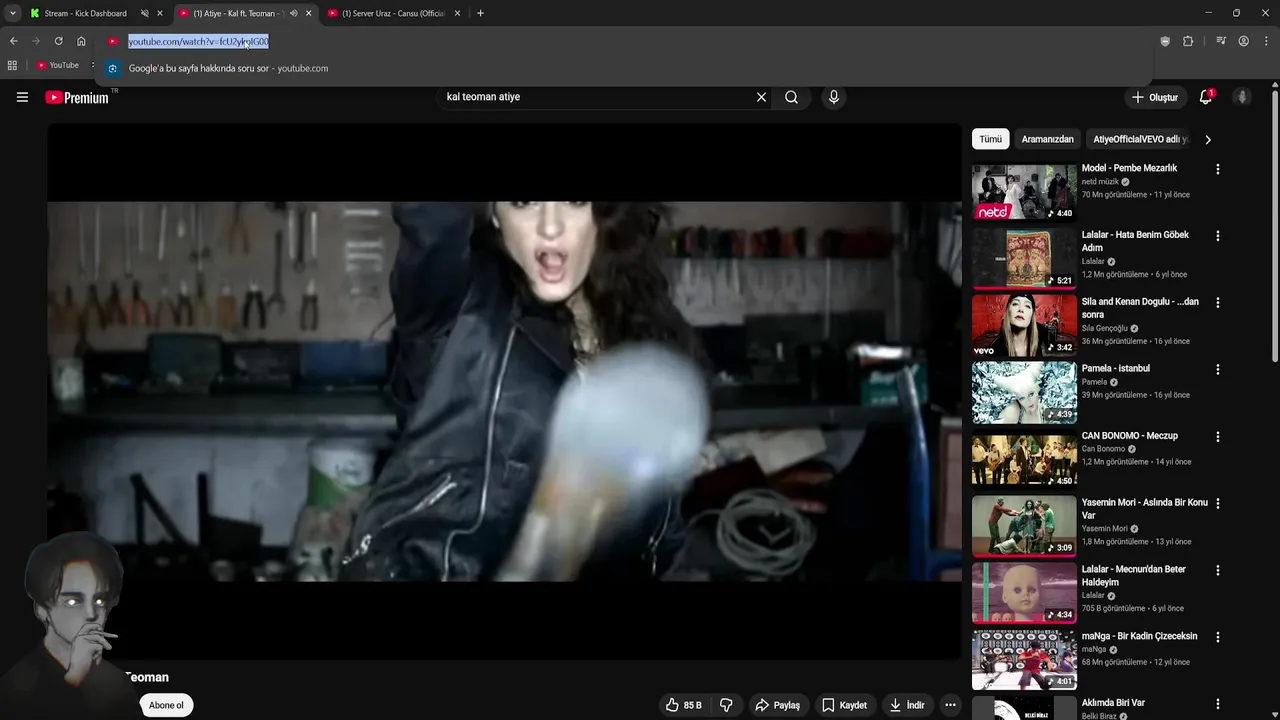Viewport: 1280px width, 720px height.
Task: Switch to Server Uraz - Cansu tab
Action: (393, 13)
